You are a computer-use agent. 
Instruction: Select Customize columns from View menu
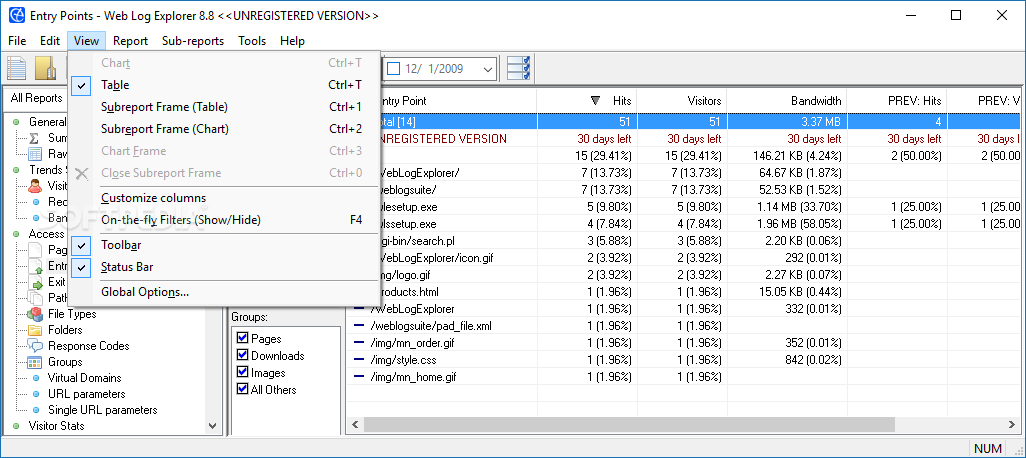(224, 198)
